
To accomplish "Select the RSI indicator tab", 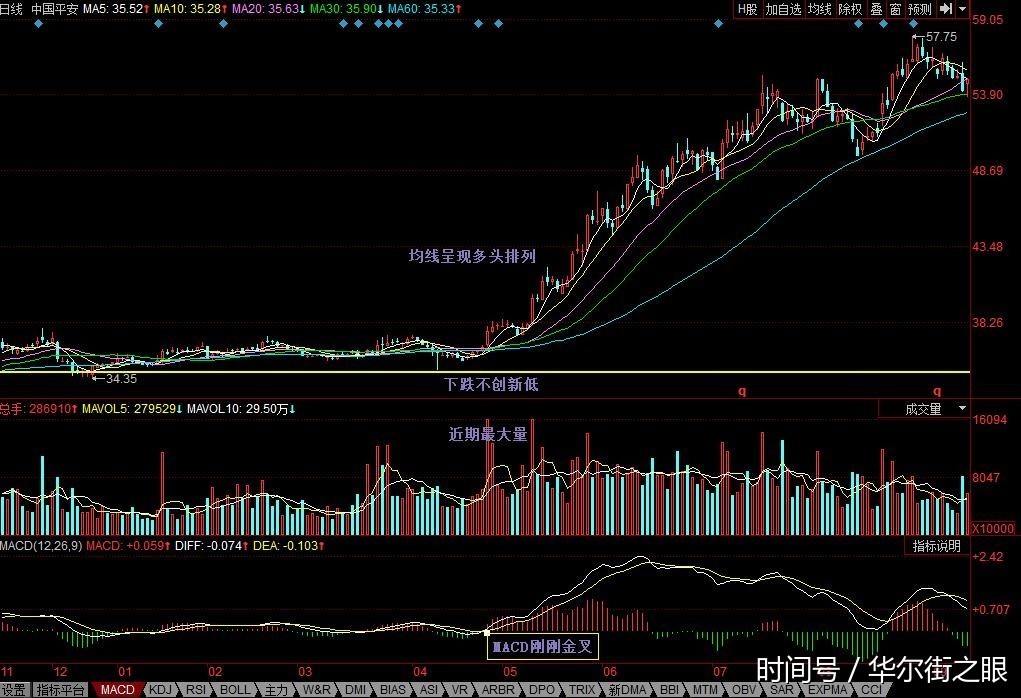I will point(196,690).
